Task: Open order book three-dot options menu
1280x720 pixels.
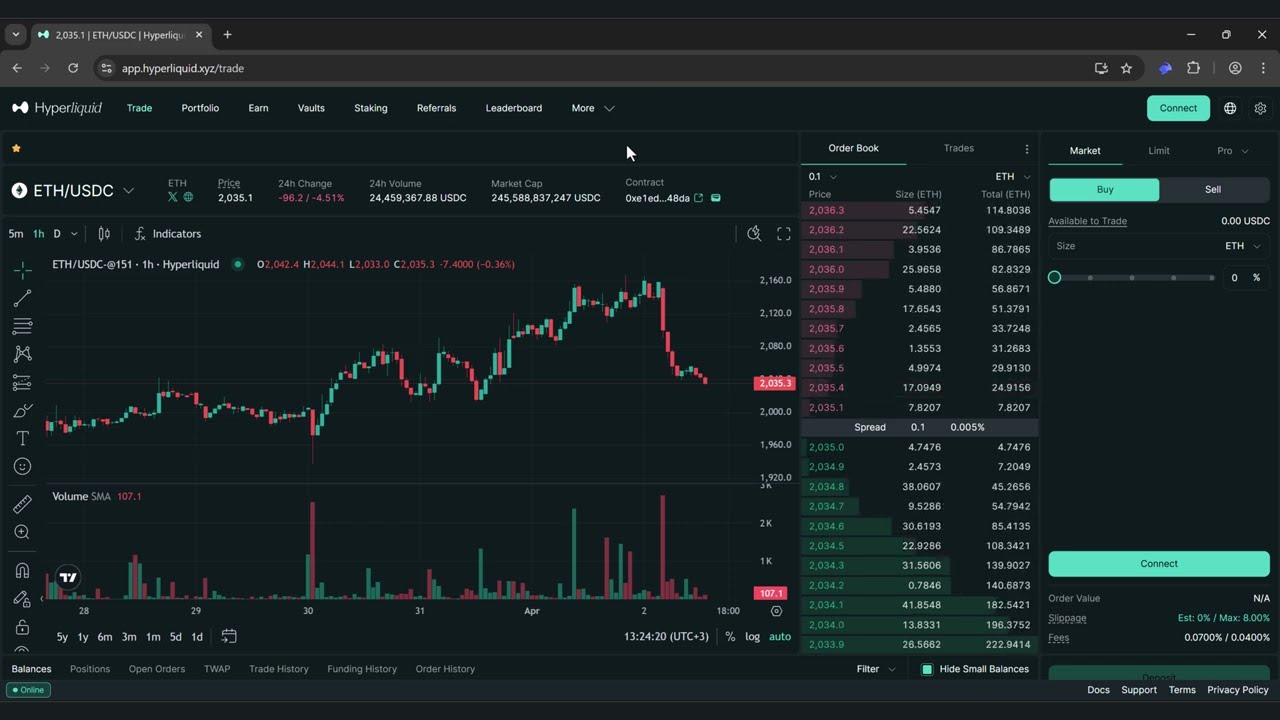Action: click(1026, 149)
